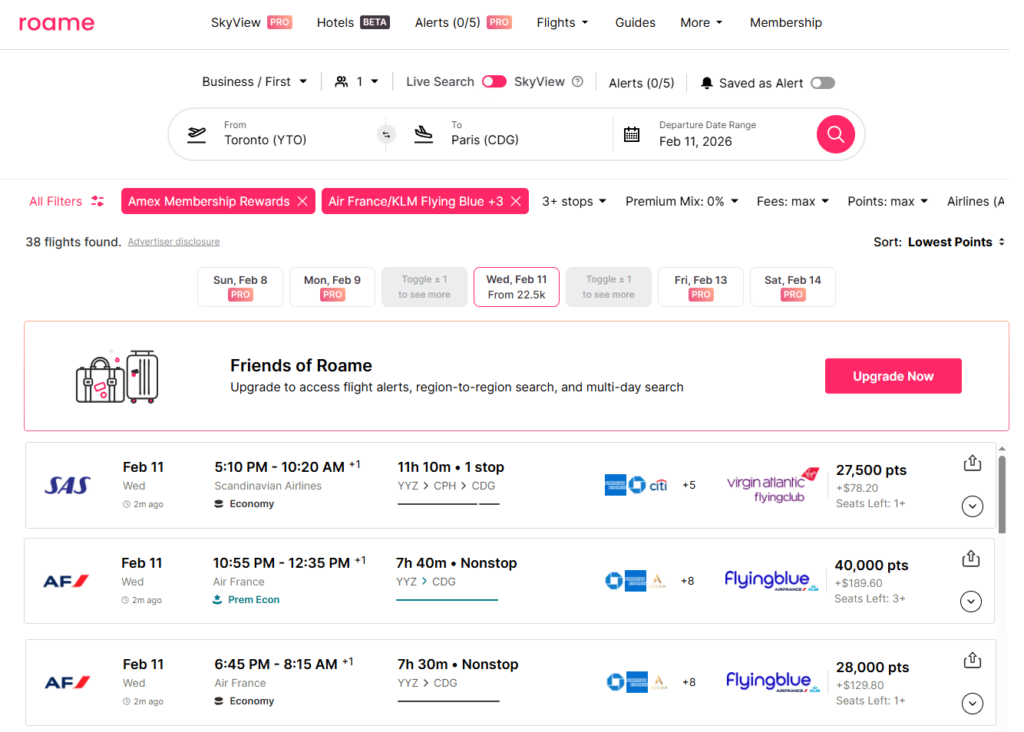Viewport: 1024px width, 732px height.
Task: Click the Upgrade Now button
Action: 893,376
